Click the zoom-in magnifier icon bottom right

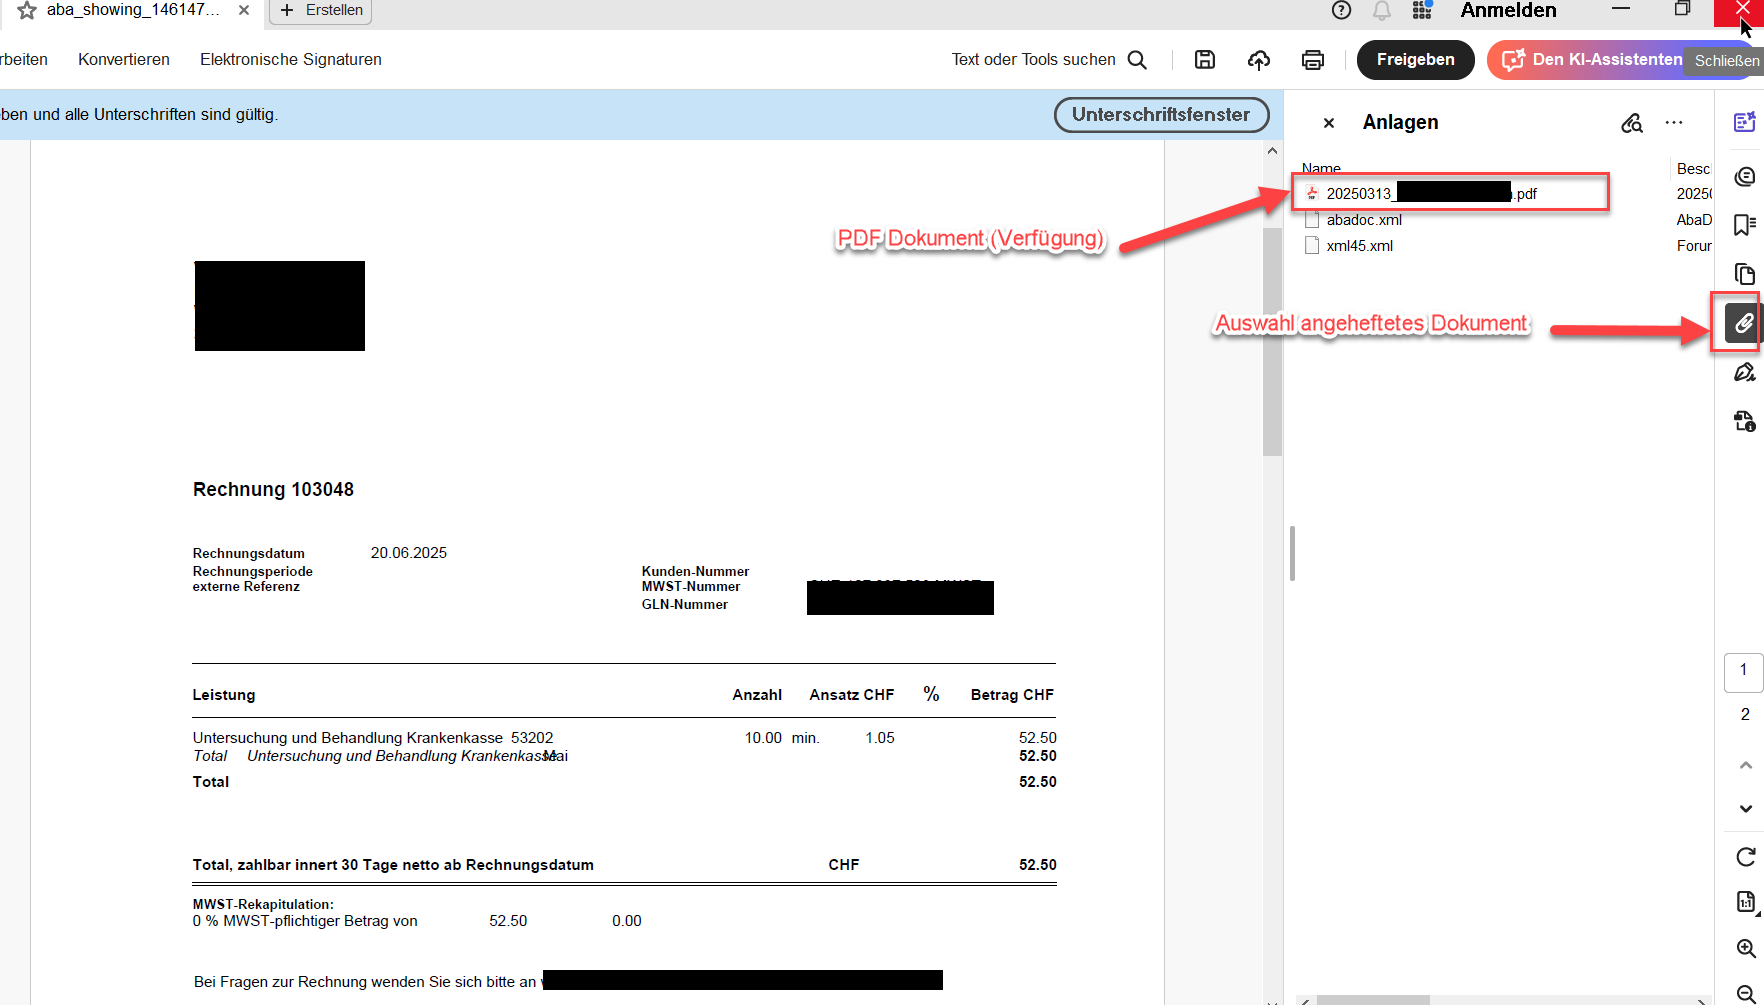click(x=1745, y=950)
